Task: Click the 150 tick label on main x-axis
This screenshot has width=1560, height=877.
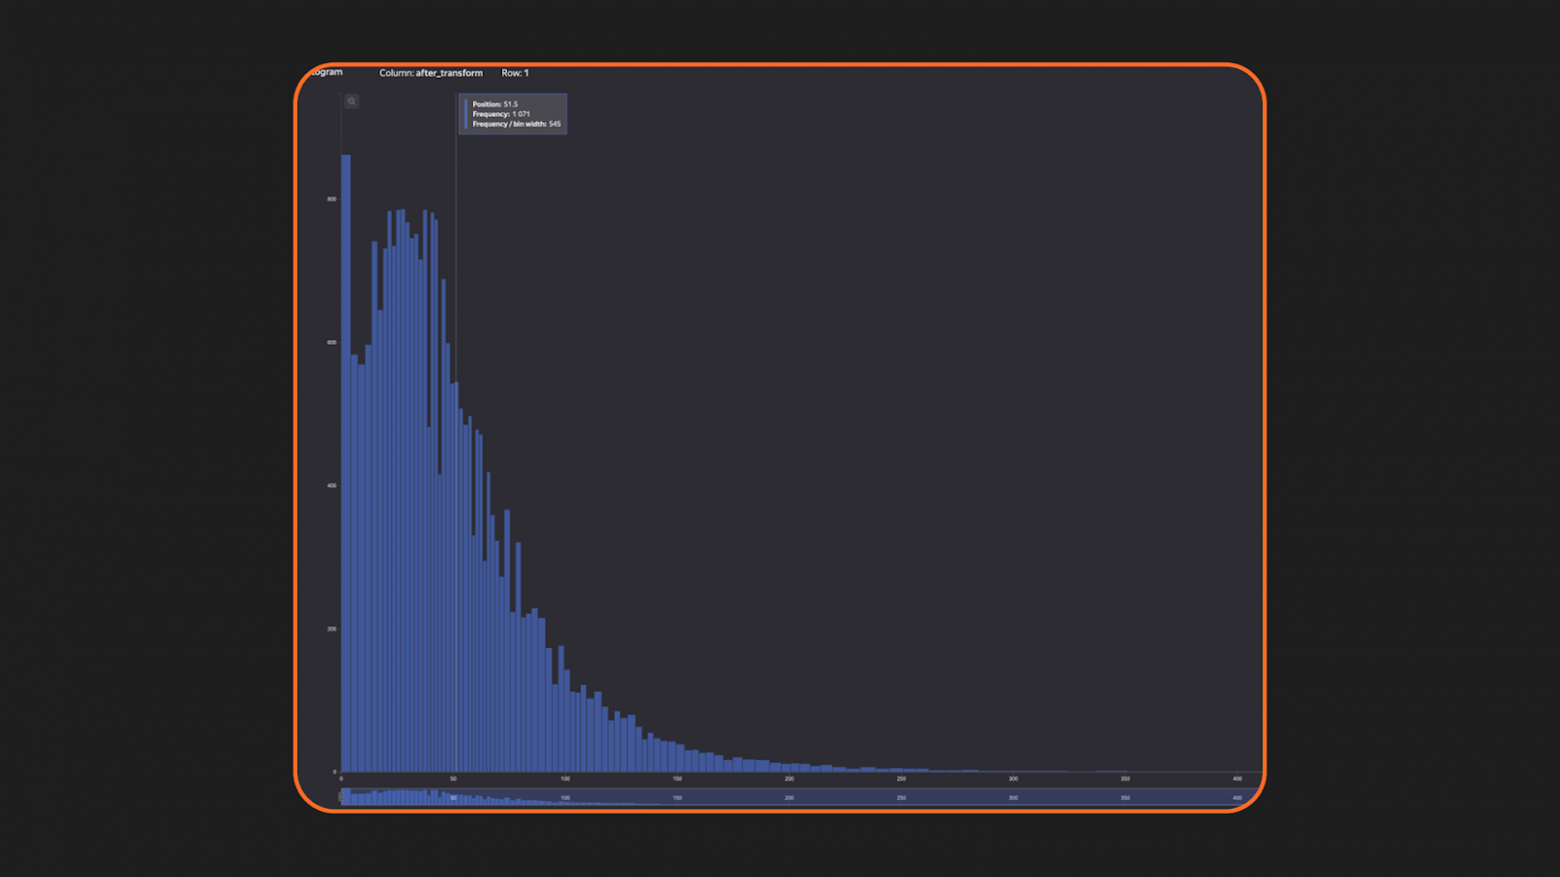Action: 677,779
